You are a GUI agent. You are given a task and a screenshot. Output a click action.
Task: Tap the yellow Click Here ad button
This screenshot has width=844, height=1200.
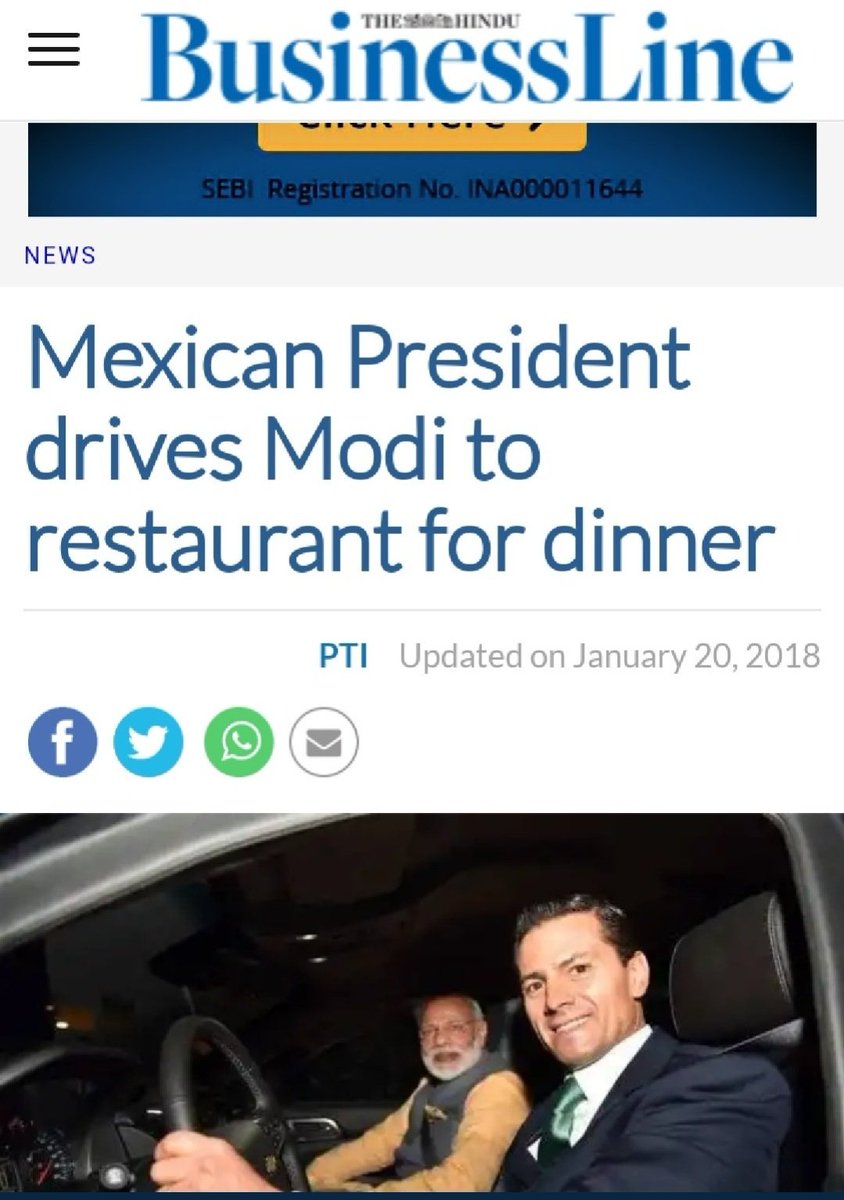[422, 135]
